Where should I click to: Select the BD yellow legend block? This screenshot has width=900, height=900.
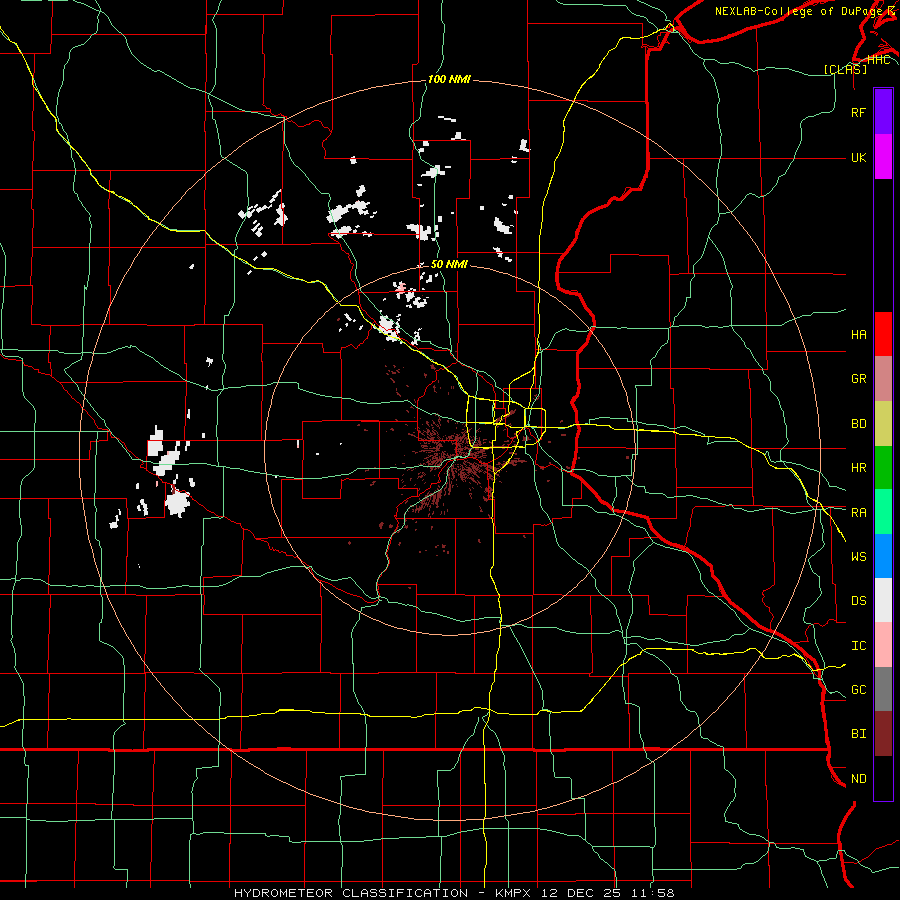pos(883,423)
